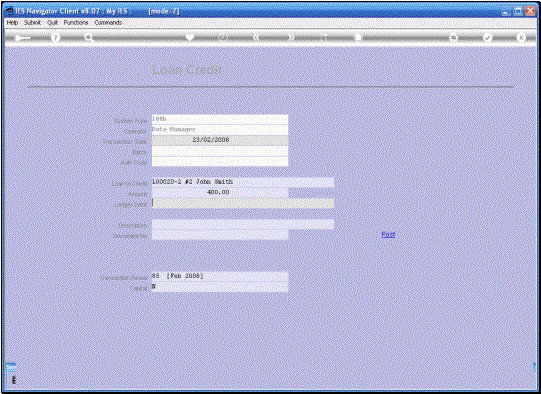The height and width of the screenshot is (394, 541).
Task: Click the Transaction Period field showing Feb 2008
Action: (220, 276)
